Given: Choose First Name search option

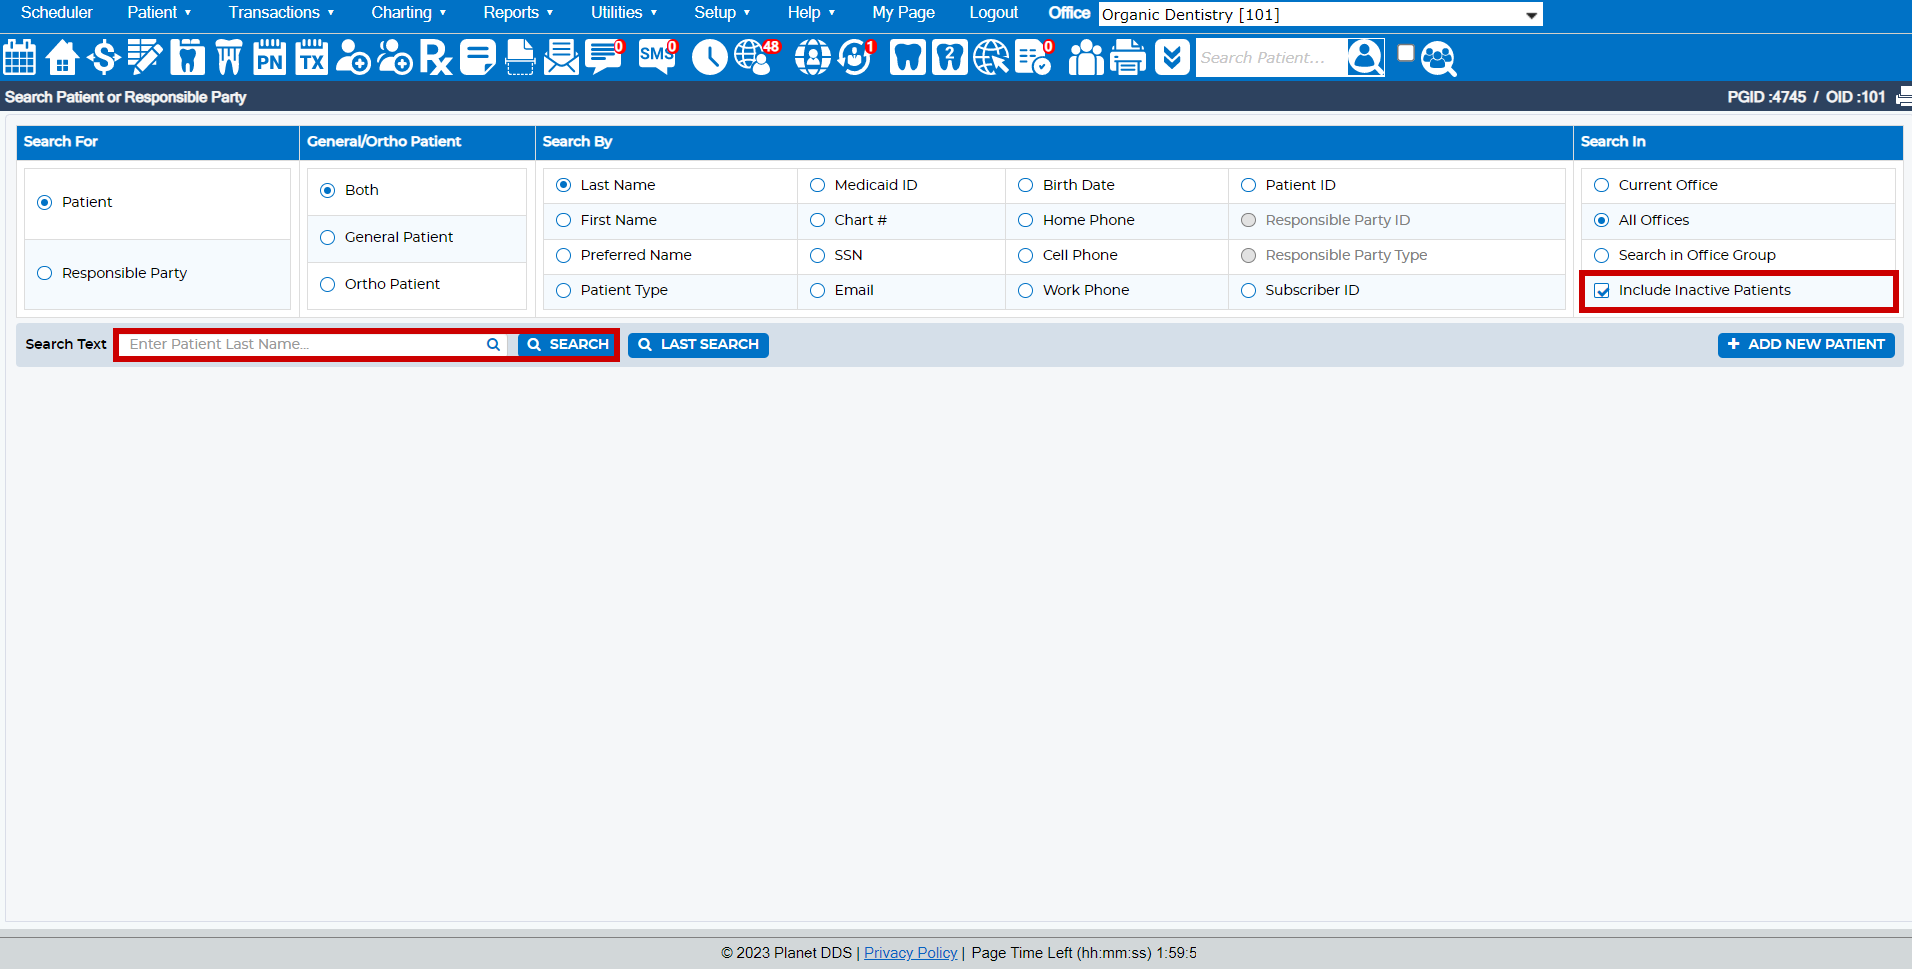Looking at the screenshot, I should click(x=563, y=220).
